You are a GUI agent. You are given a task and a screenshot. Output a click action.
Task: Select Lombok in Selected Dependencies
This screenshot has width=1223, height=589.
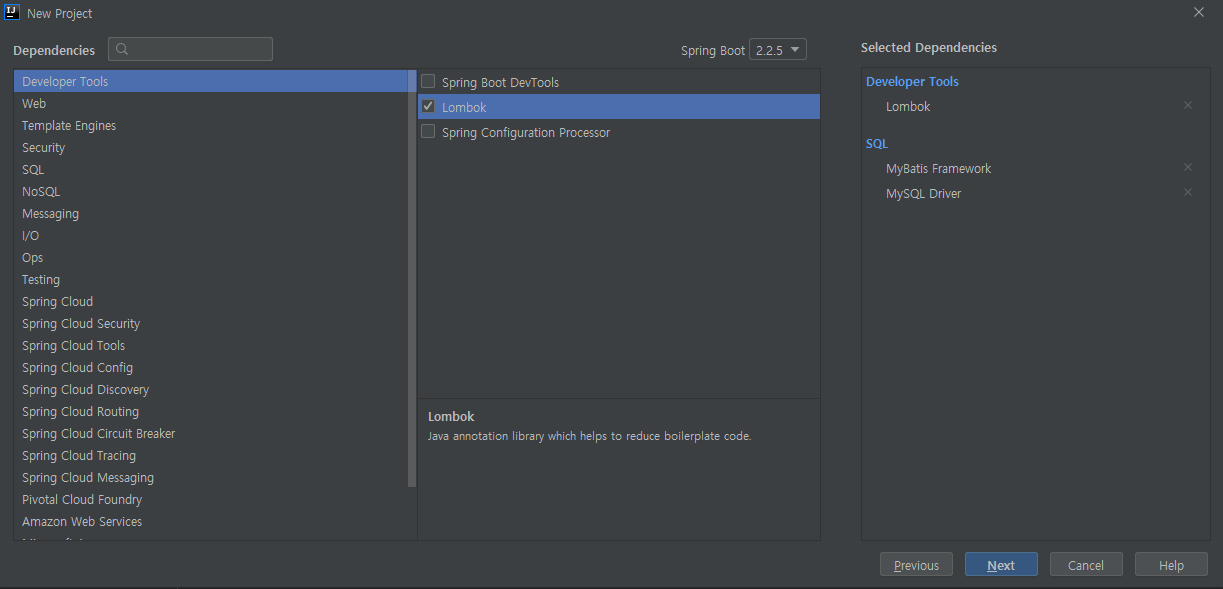(908, 106)
